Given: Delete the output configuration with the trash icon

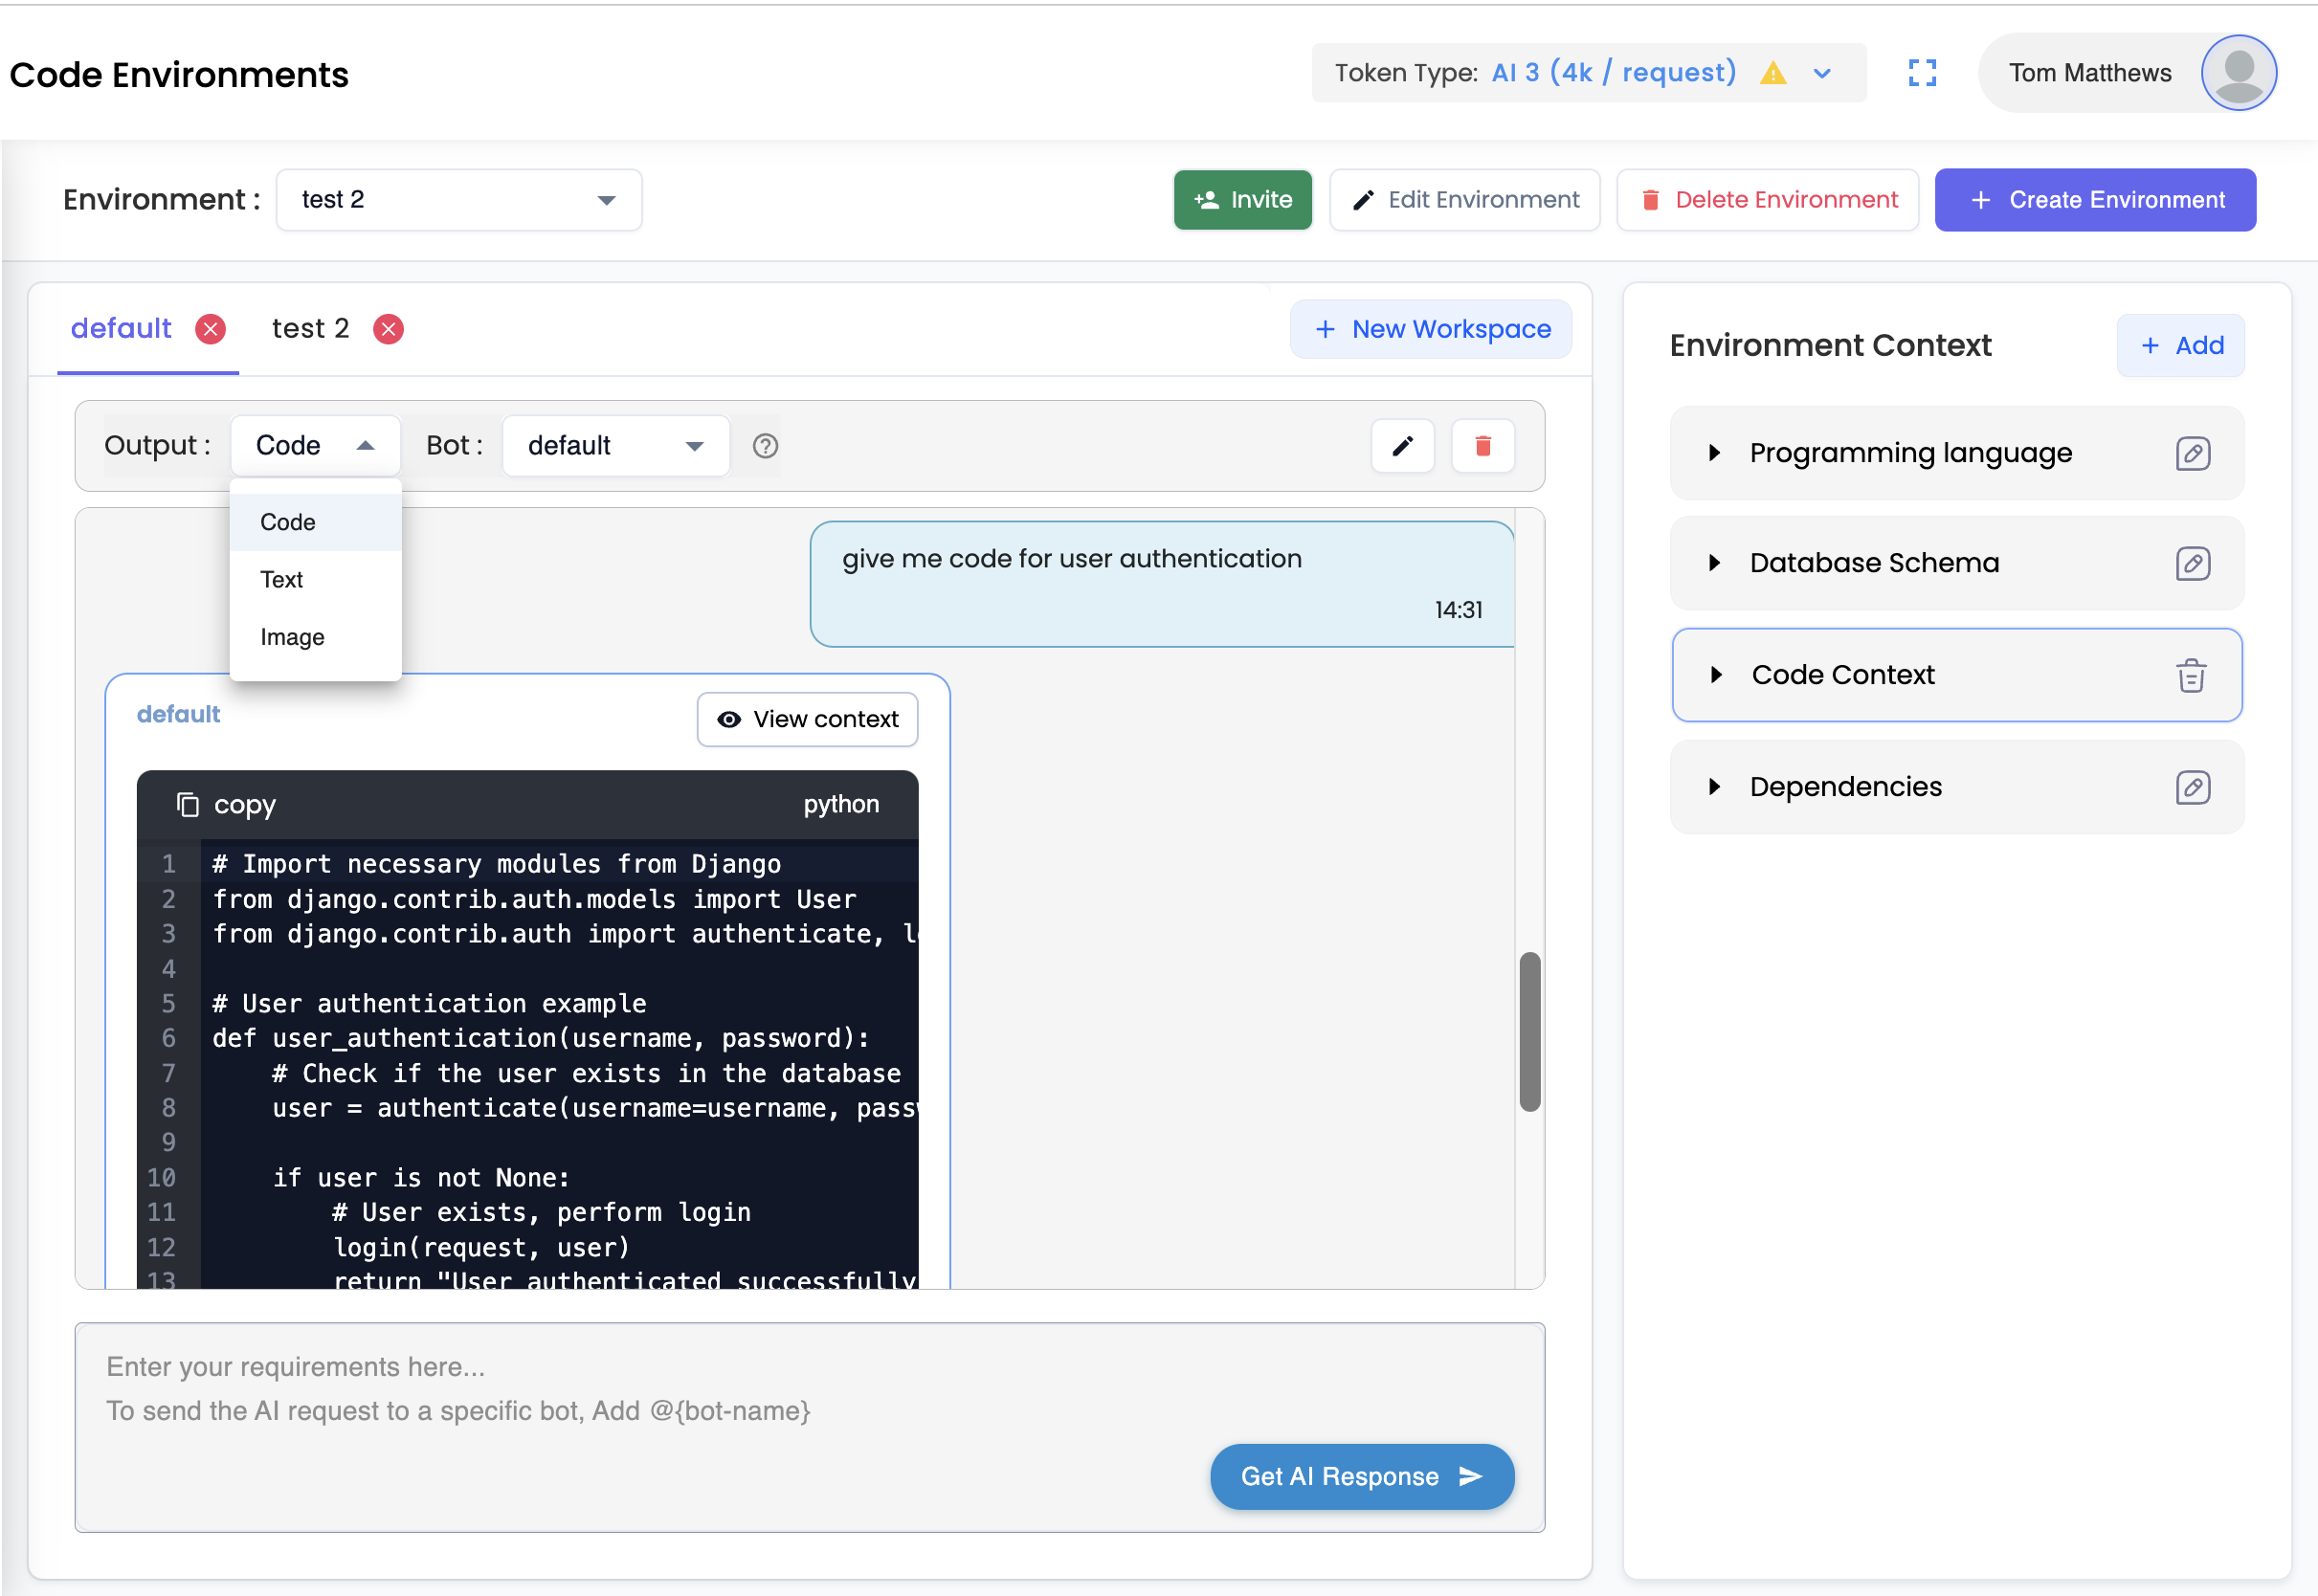Looking at the screenshot, I should click(1482, 446).
